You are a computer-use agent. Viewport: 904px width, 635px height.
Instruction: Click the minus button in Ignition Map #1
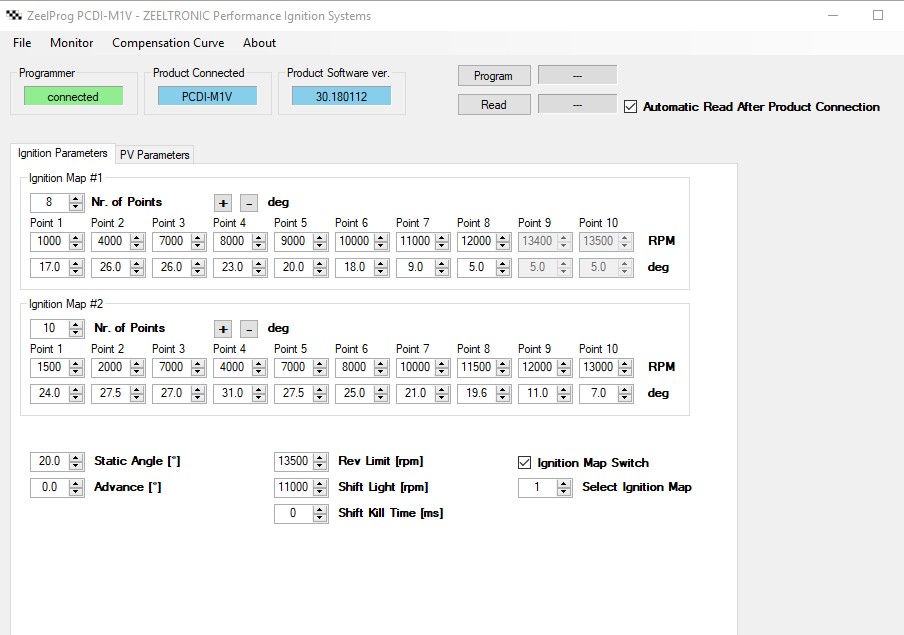tap(249, 203)
